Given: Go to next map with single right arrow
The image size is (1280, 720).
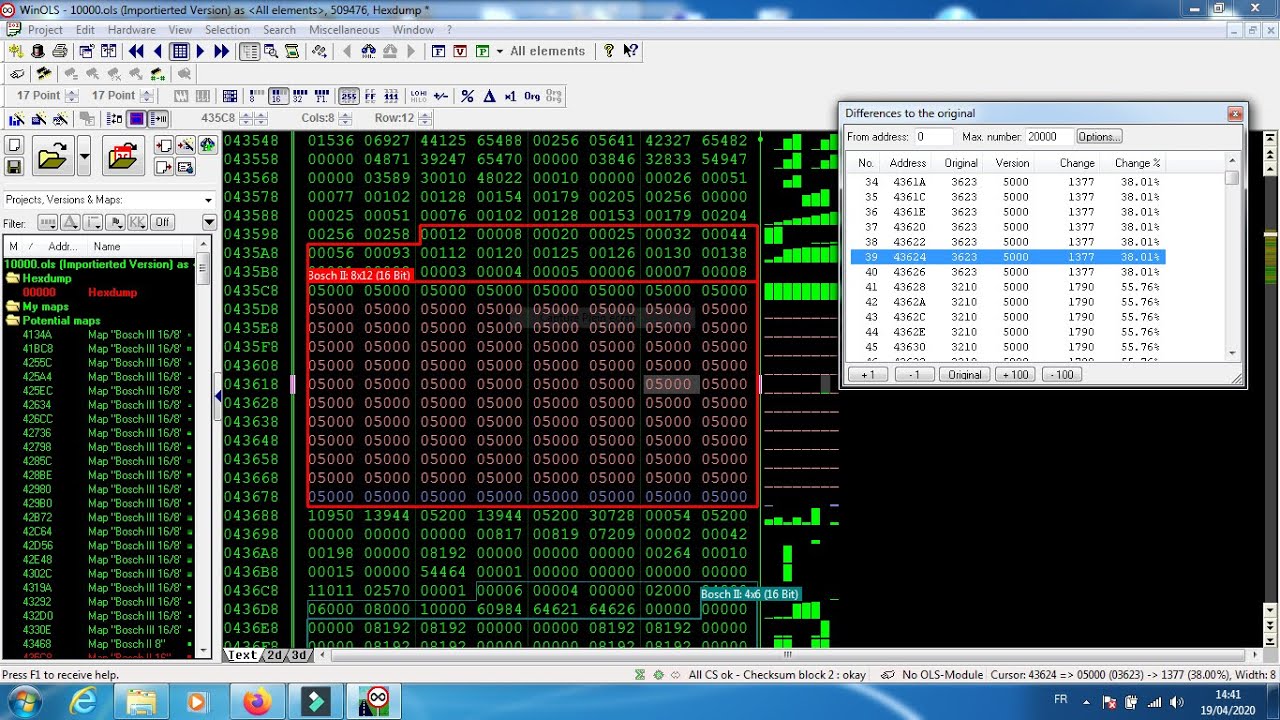Looking at the screenshot, I should click(x=201, y=51).
